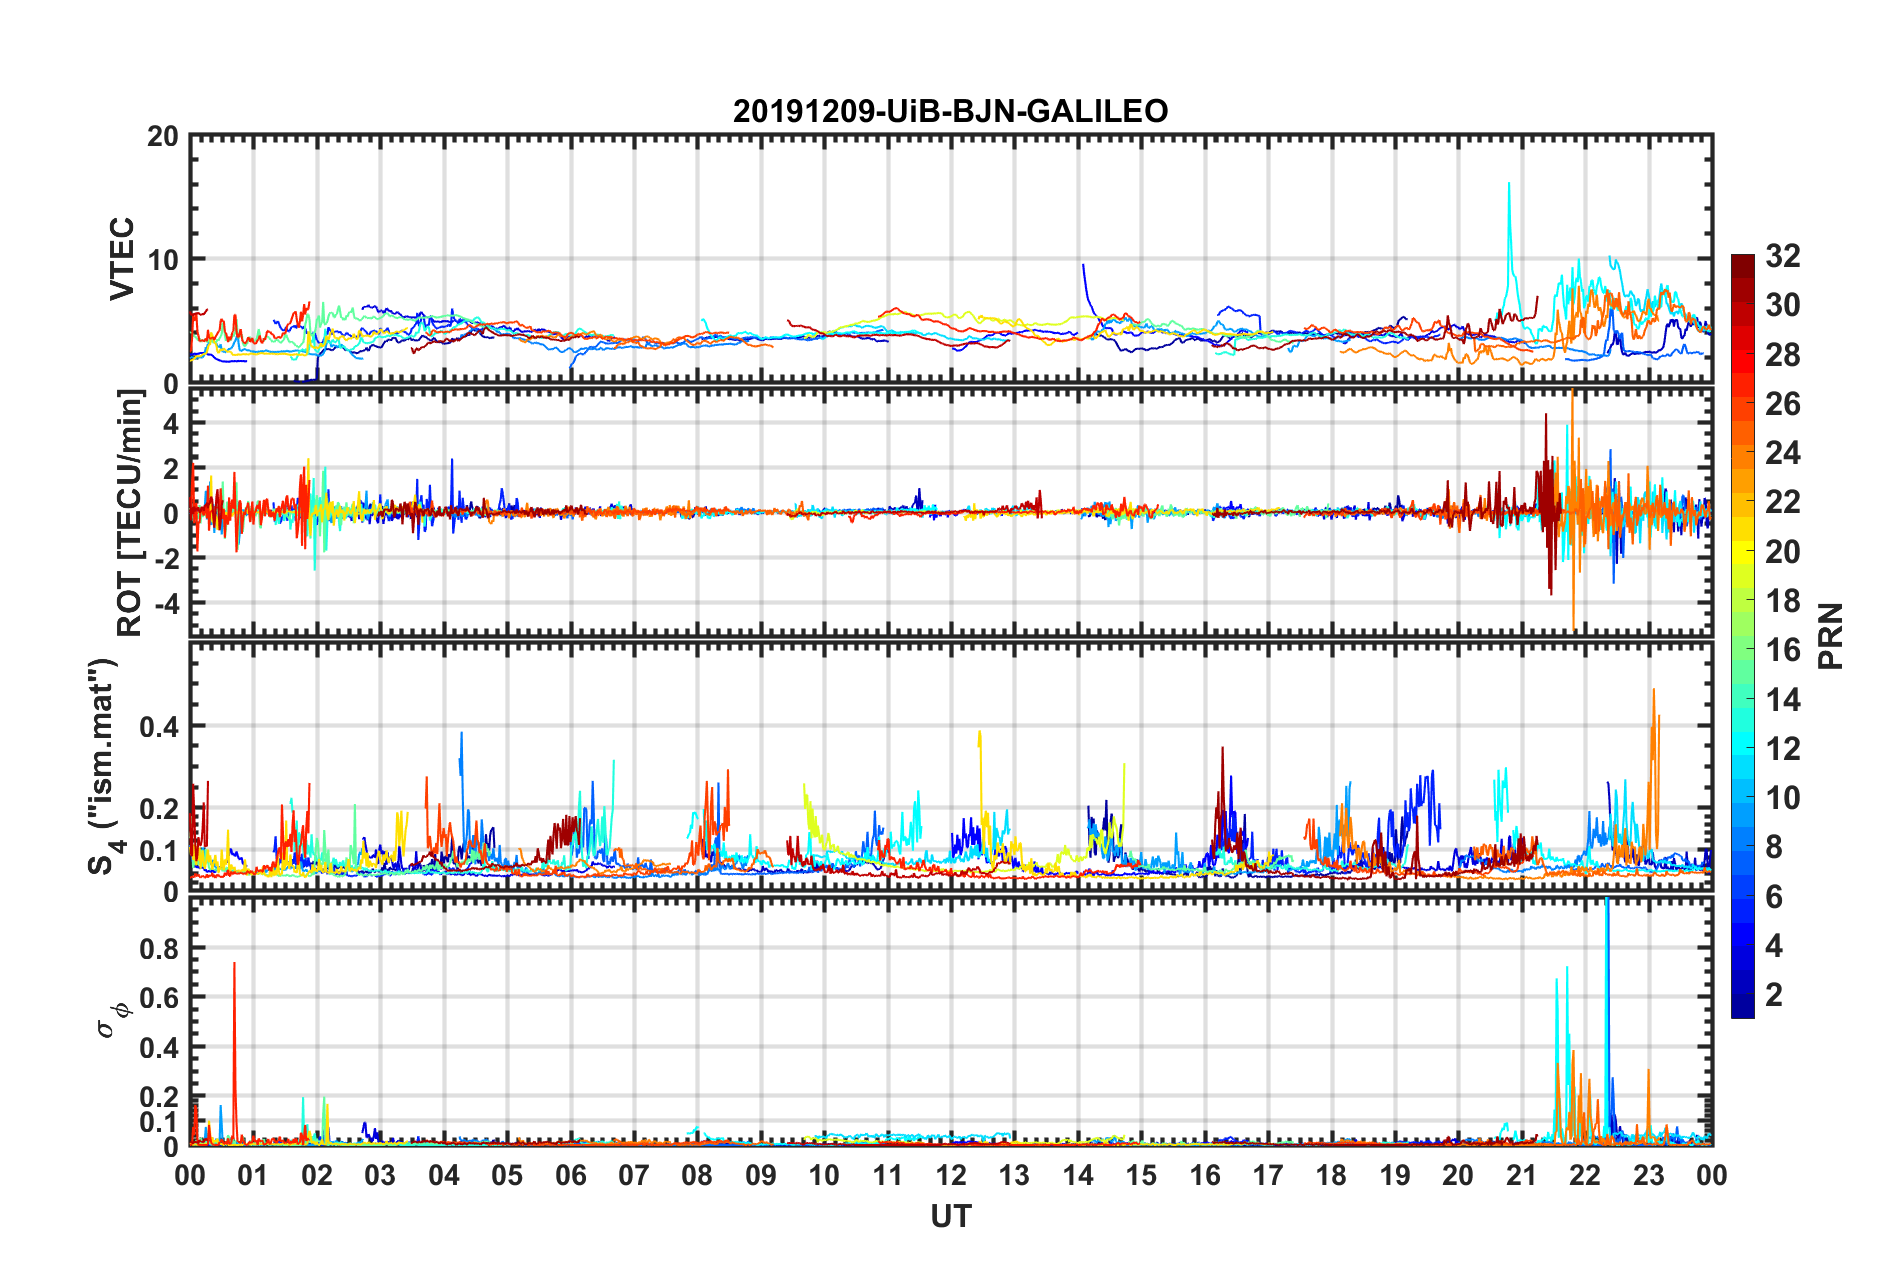The width and height of the screenshot is (1902, 1272).
Task: Click colorbar tick label 16
Action: 1782,650
